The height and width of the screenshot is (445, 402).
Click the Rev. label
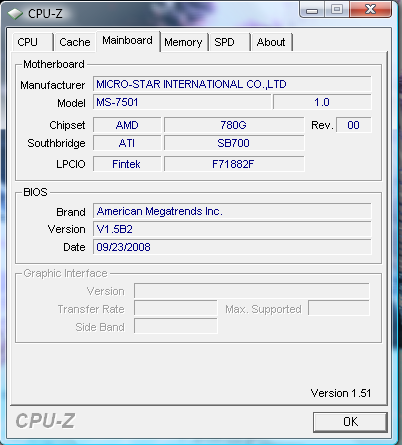tap(322, 125)
